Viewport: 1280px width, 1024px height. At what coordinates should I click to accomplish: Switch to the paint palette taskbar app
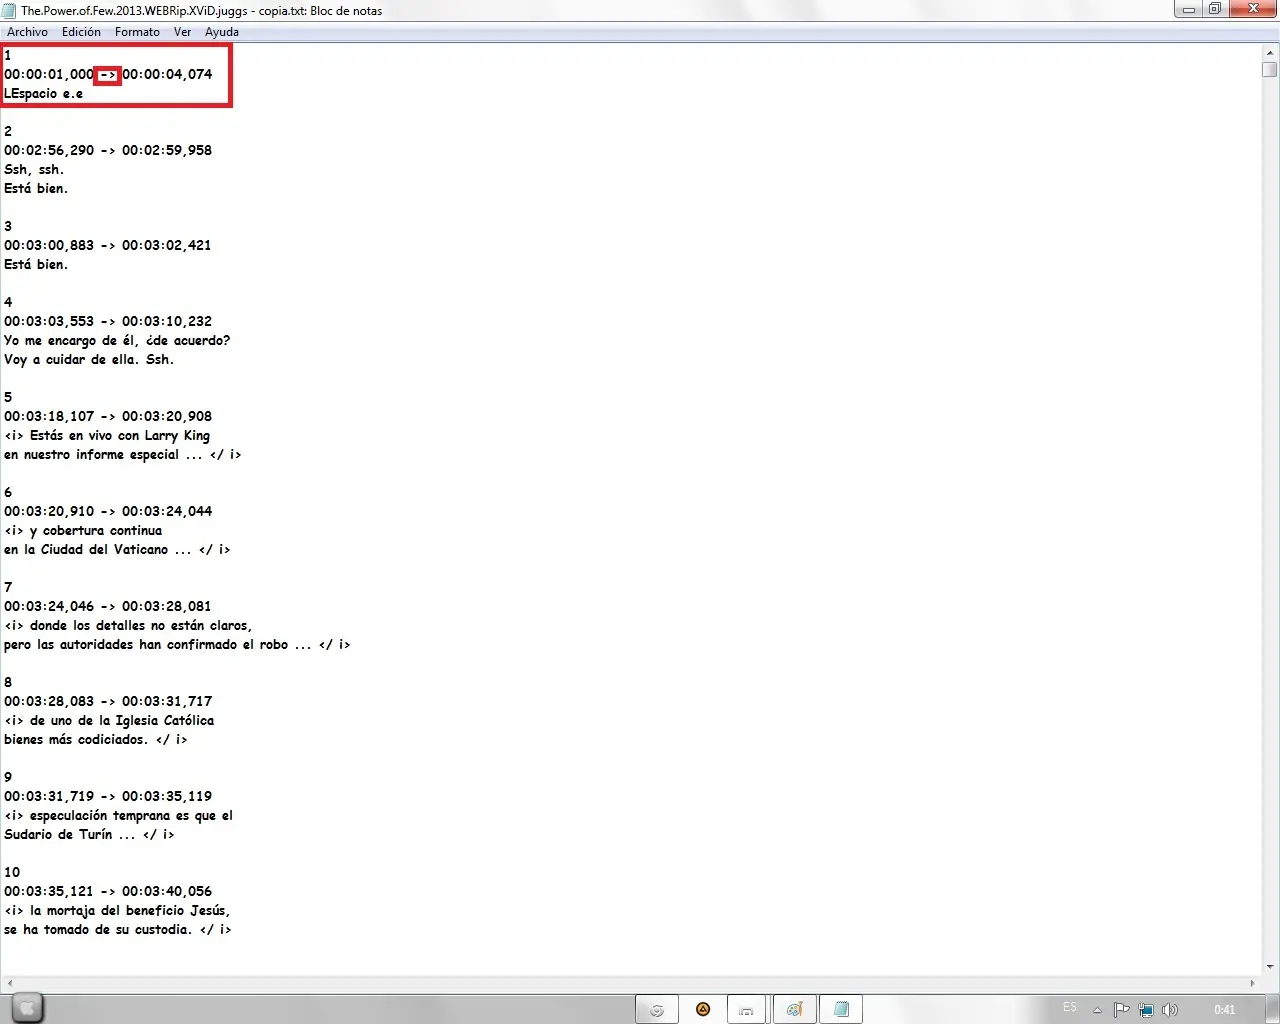794,1010
